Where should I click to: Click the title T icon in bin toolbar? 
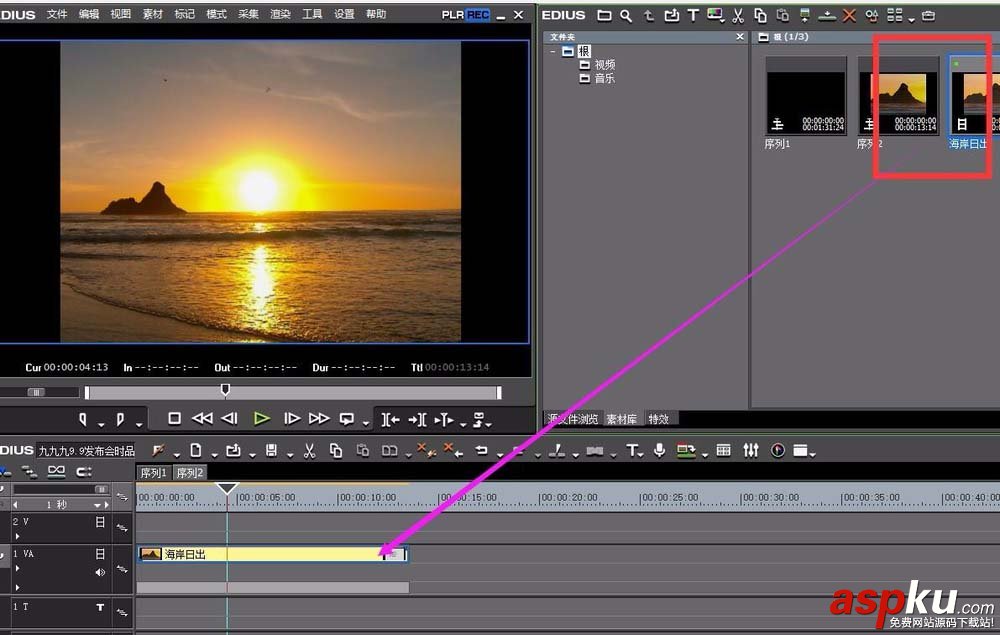693,15
